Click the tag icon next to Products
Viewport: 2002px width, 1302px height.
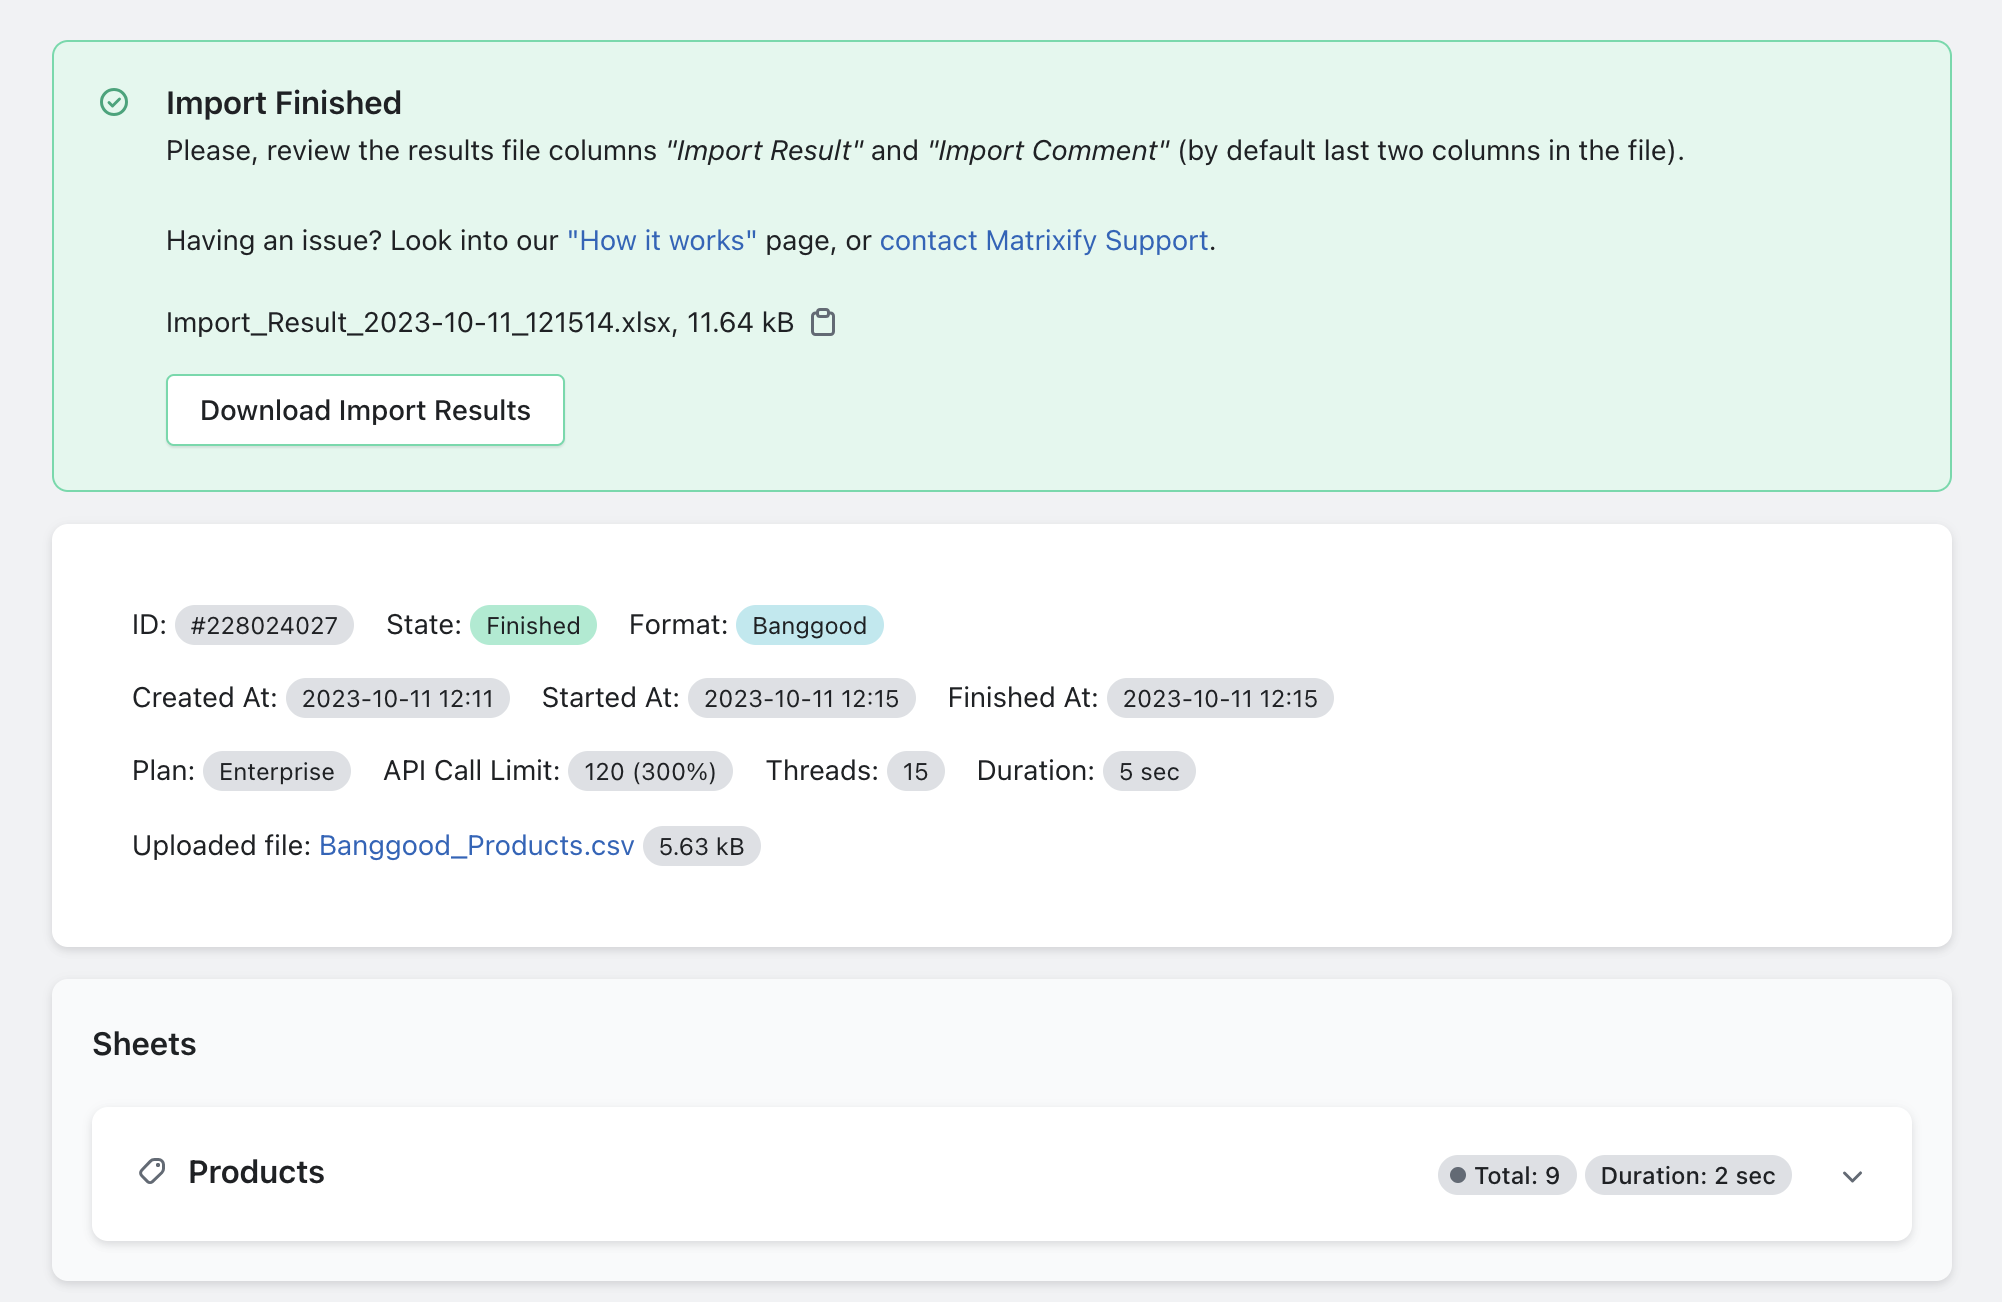click(151, 1171)
